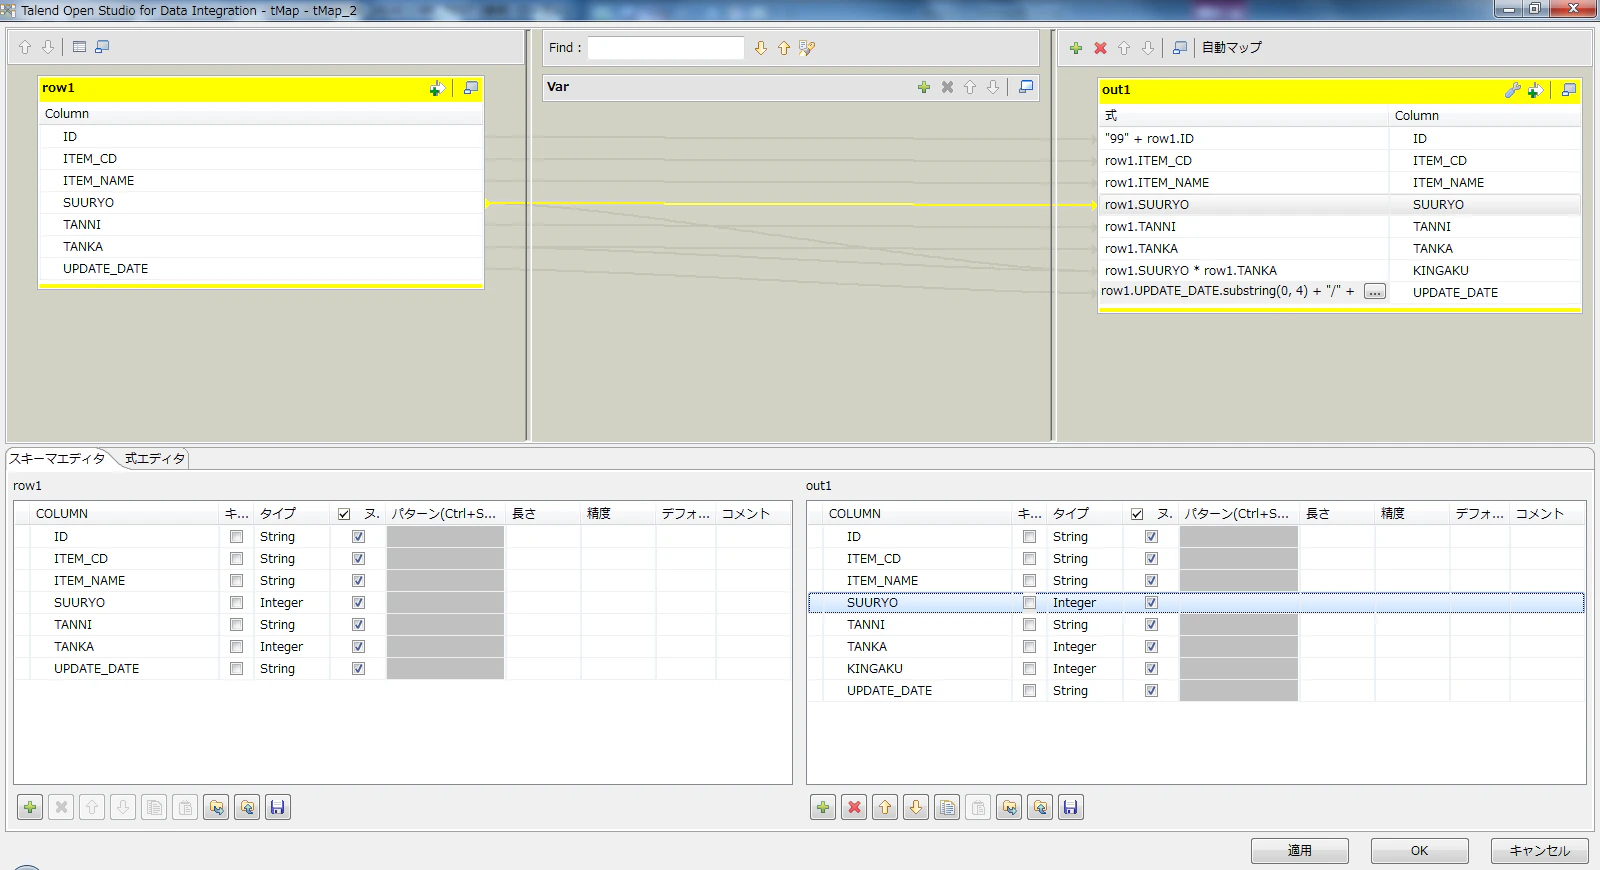The height and width of the screenshot is (870, 1600).
Task: Click Integer type of row1 TANKA
Action: coord(281,647)
